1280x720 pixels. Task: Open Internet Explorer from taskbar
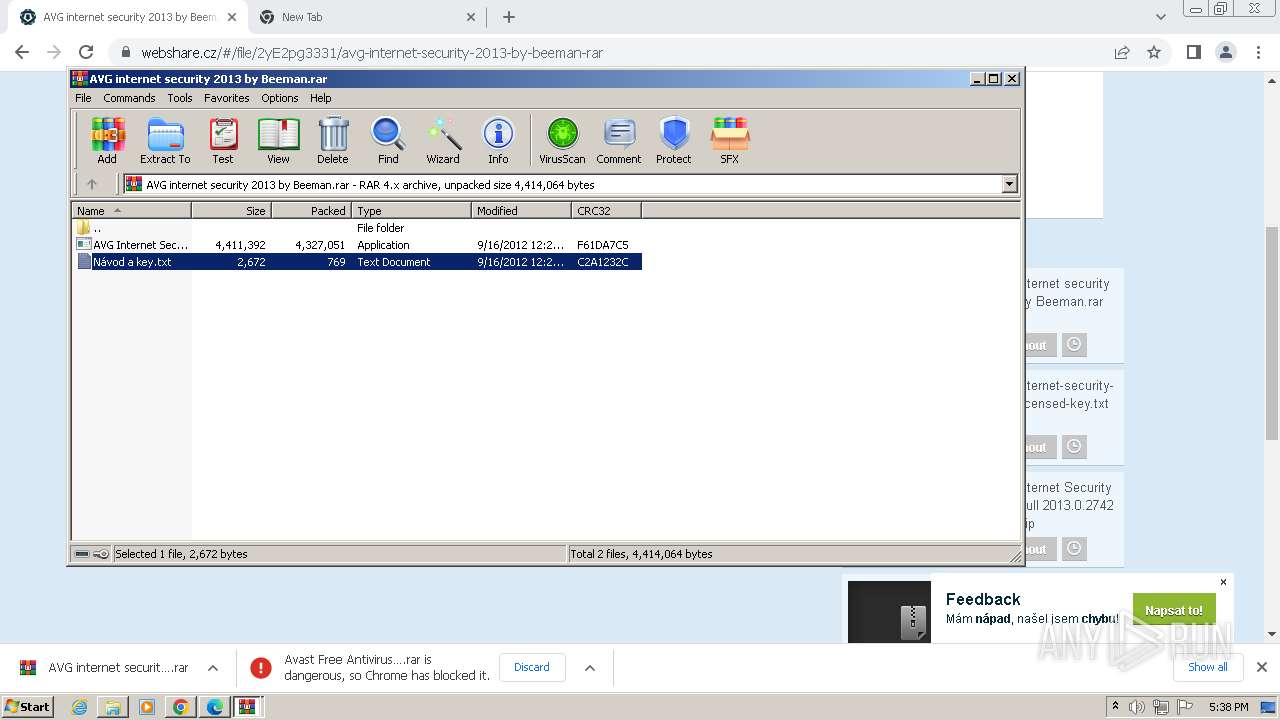[79, 707]
